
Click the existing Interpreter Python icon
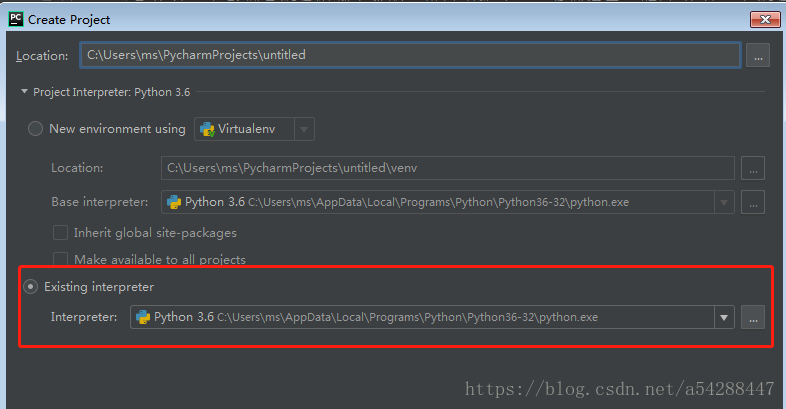[143, 317]
